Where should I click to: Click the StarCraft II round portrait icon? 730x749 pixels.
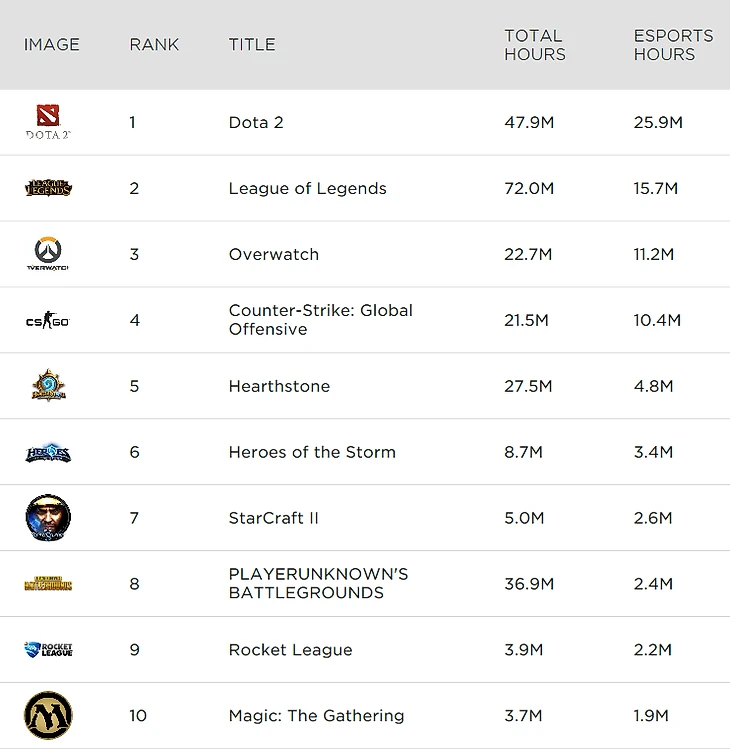[x=48, y=517]
